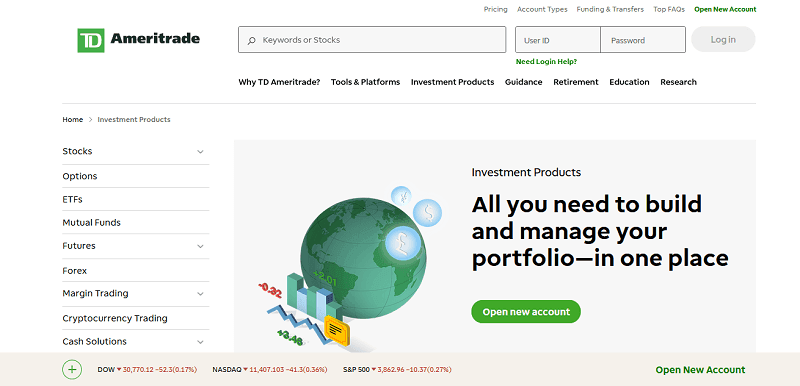Image resolution: width=800 pixels, height=386 pixels.
Task: Click the Account Types link
Action: [542, 9]
